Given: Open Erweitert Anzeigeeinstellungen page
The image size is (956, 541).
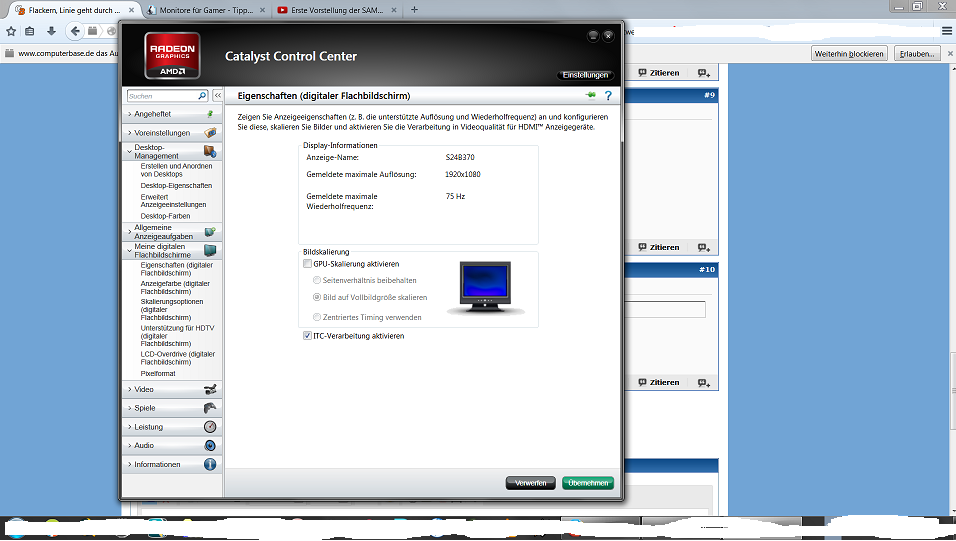Looking at the screenshot, I should pyautogui.click(x=174, y=201).
